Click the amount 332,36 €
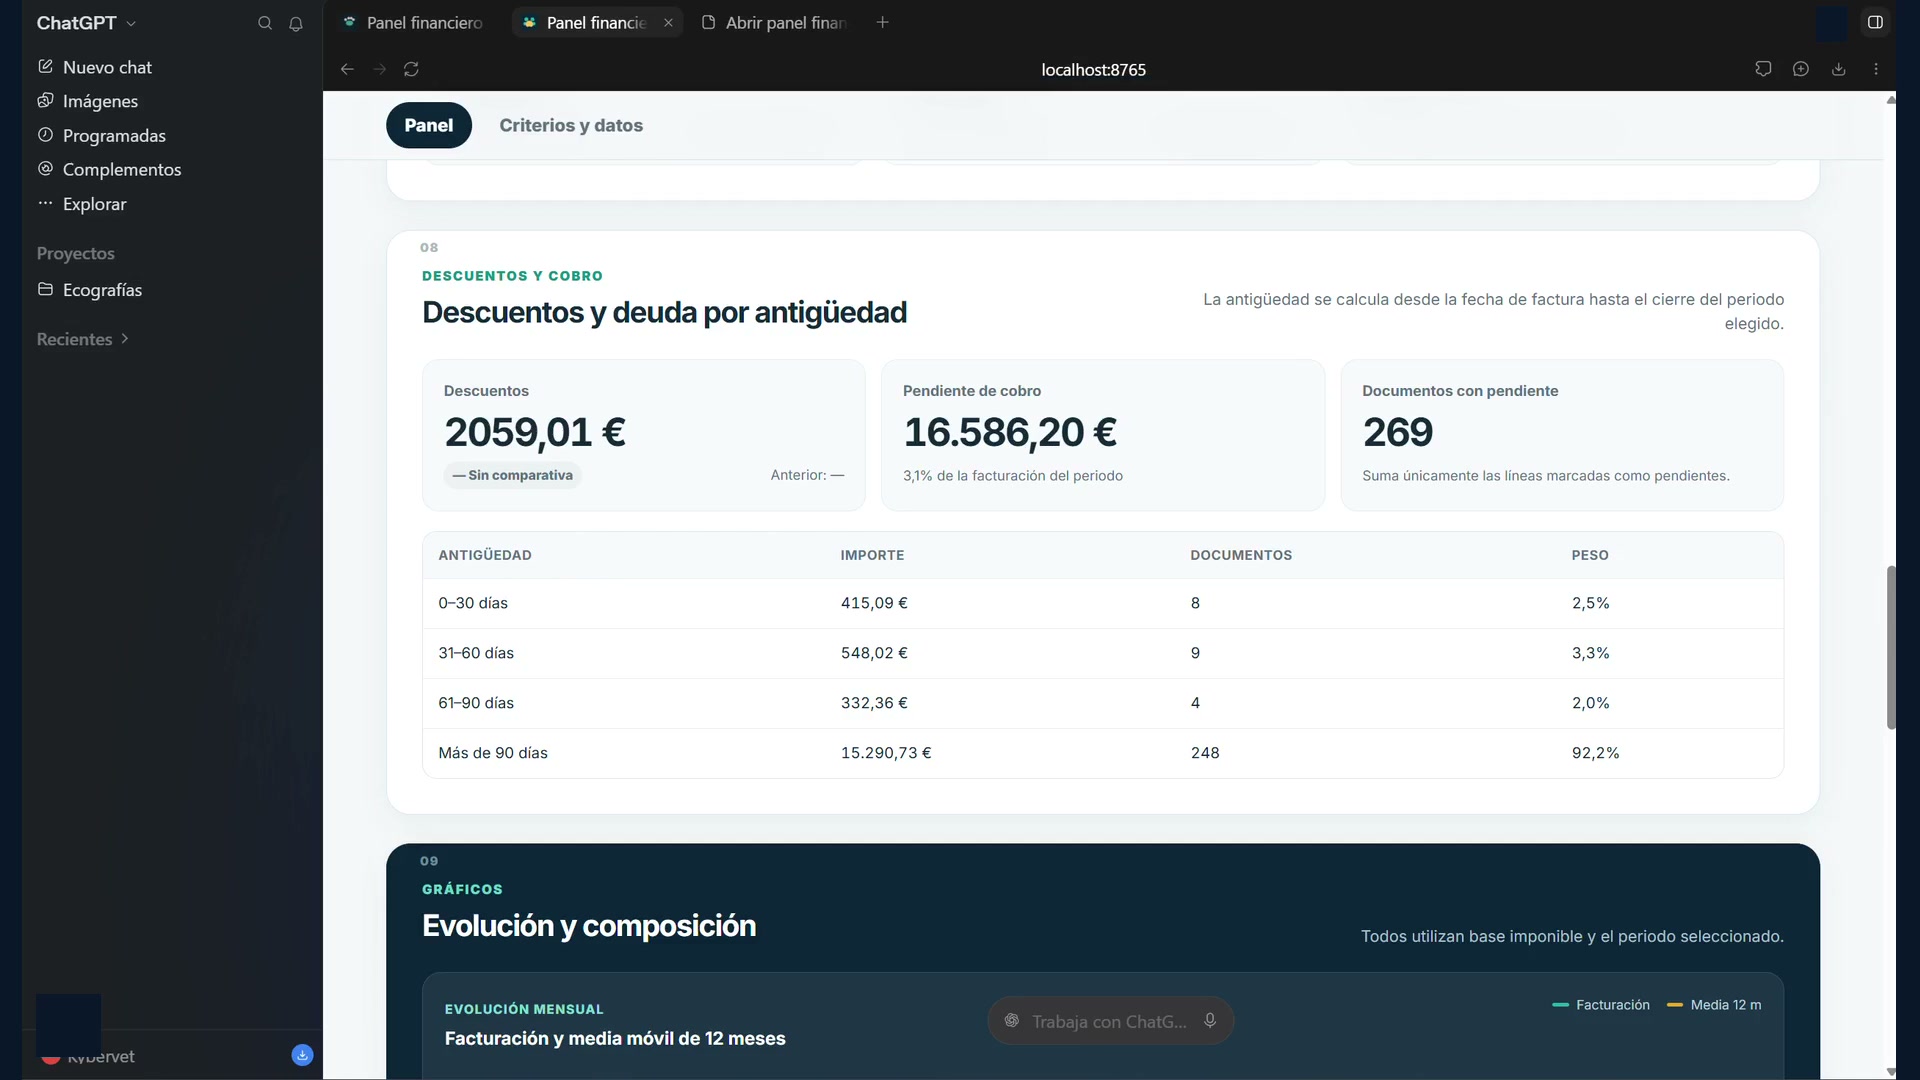Image resolution: width=1920 pixels, height=1080 pixels. (874, 703)
